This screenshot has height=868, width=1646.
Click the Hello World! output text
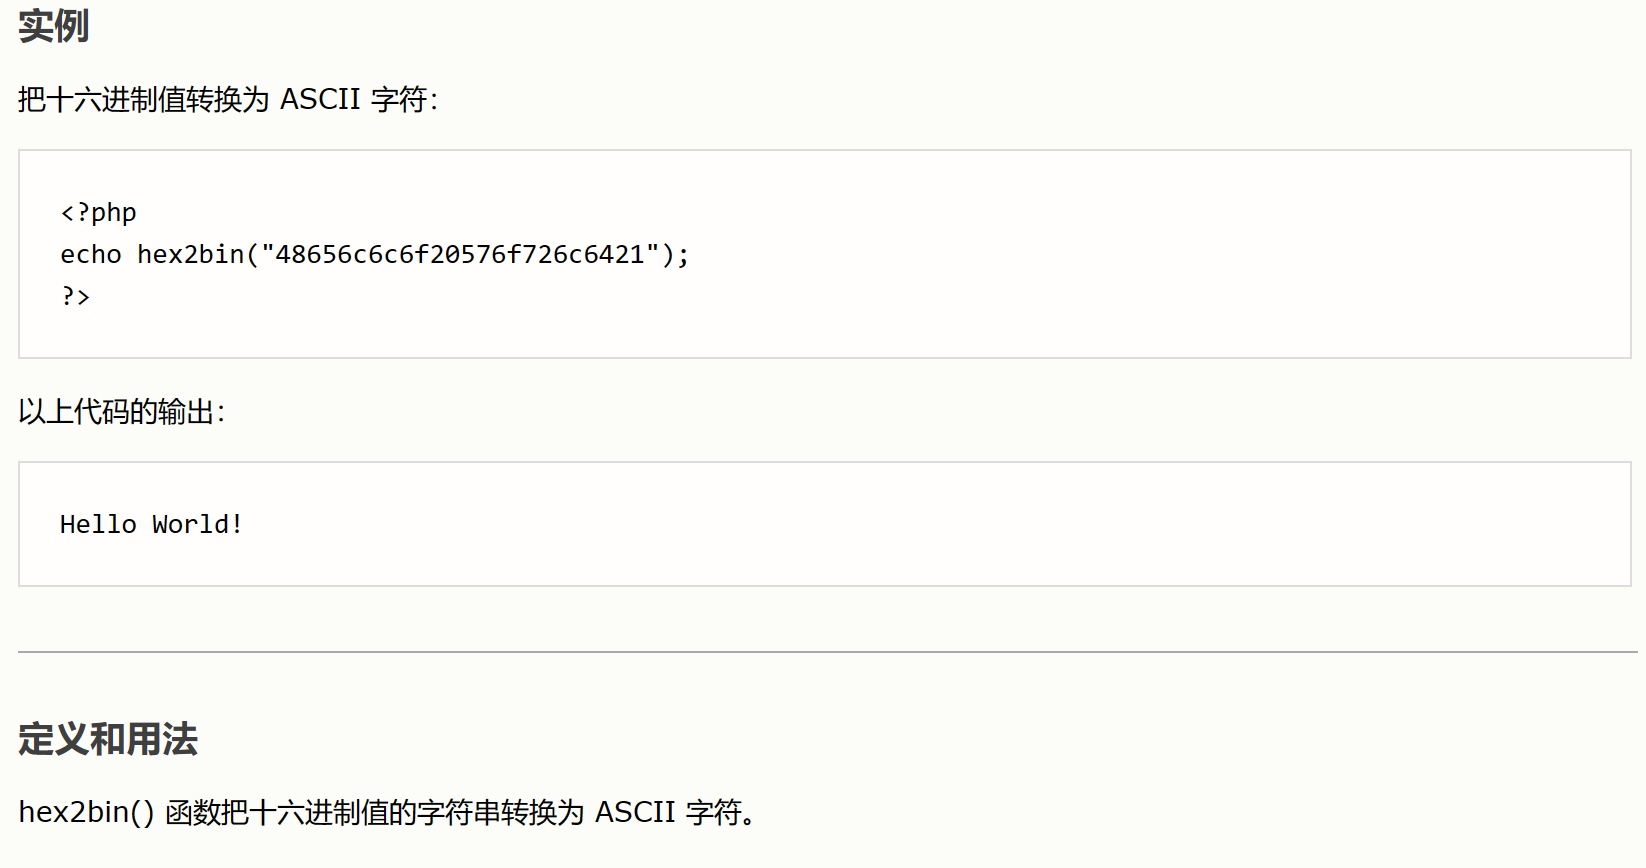click(x=151, y=524)
